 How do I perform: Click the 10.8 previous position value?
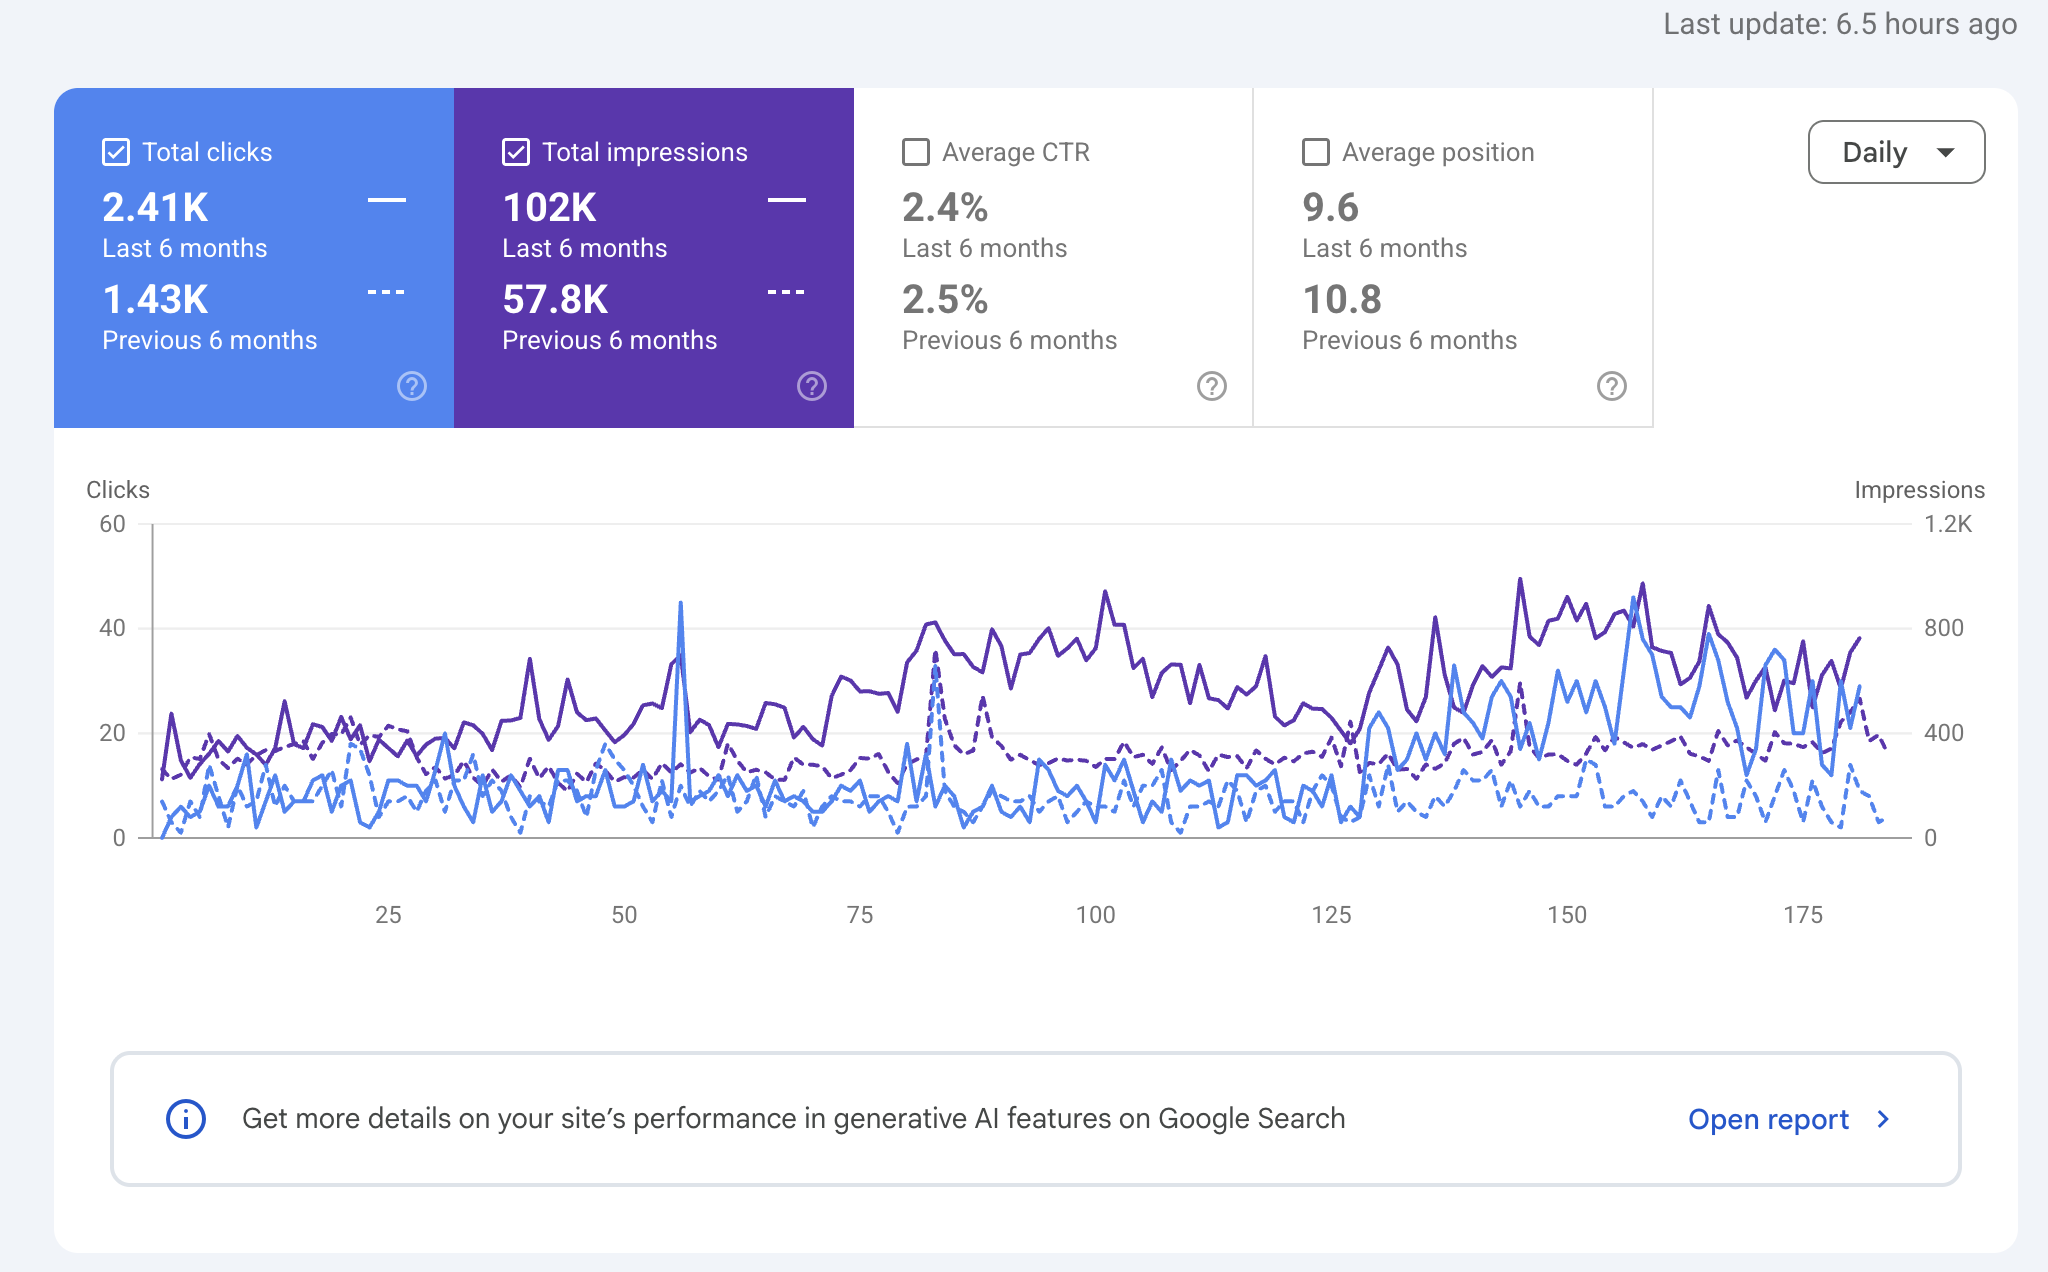(1342, 299)
